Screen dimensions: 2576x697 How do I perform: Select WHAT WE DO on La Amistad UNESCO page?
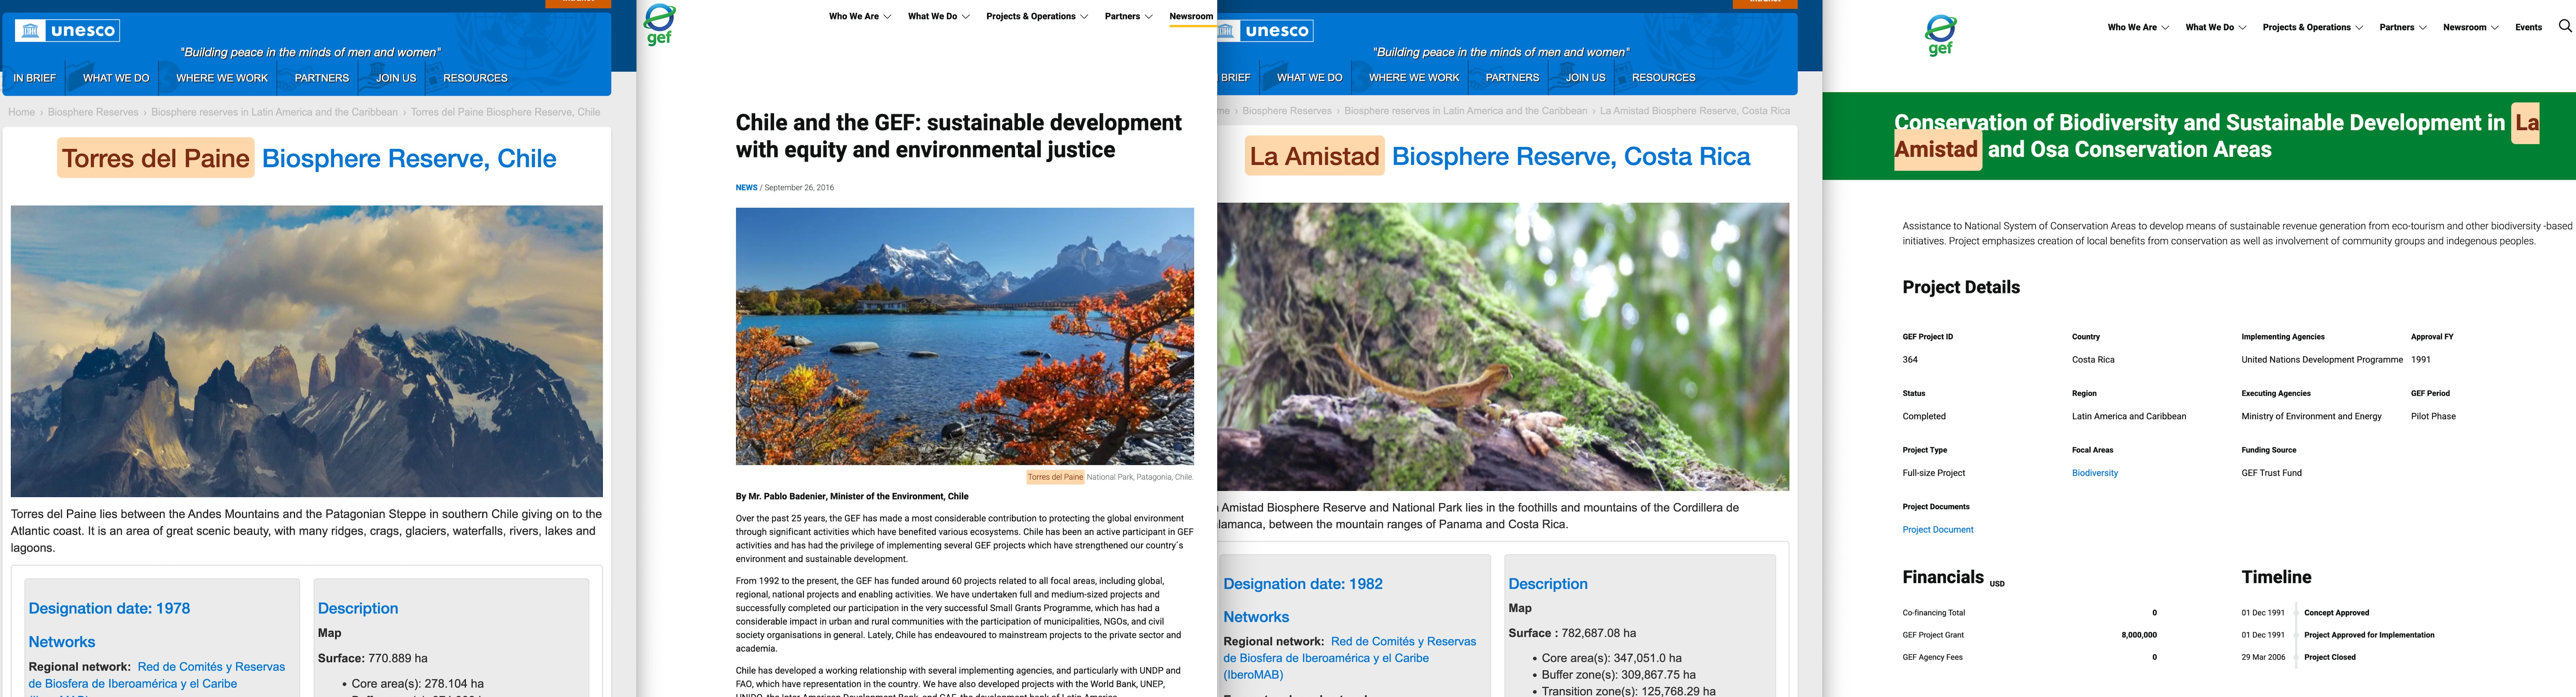[x=1309, y=77]
